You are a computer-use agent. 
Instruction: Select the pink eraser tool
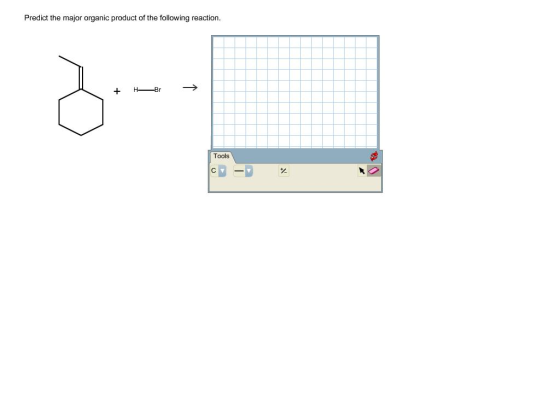(374, 171)
